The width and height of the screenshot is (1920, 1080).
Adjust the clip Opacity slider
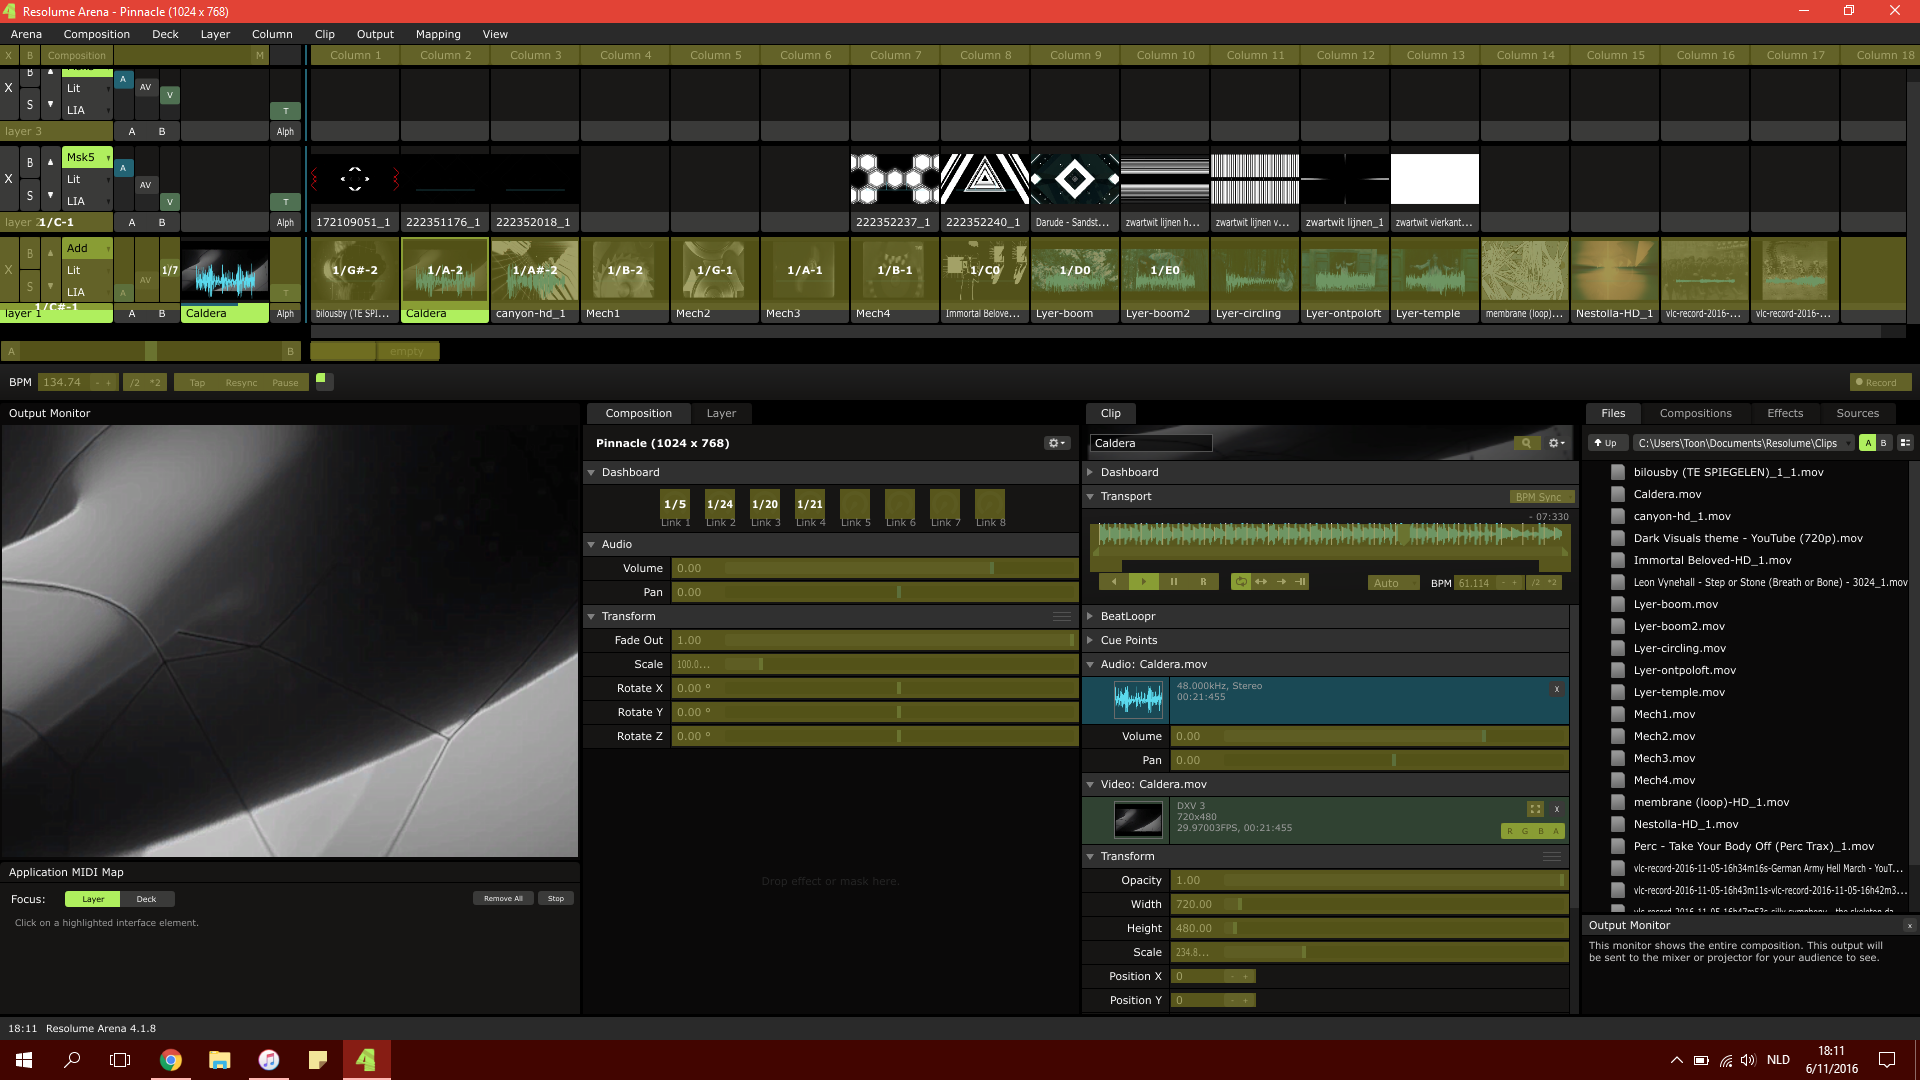[1368, 880]
